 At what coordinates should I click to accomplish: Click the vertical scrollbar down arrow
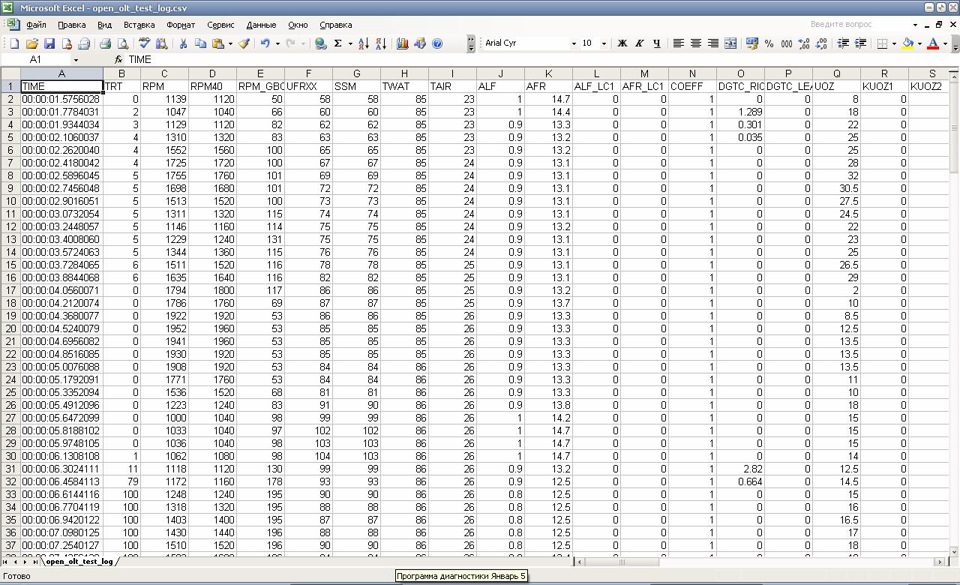[x=954, y=551]
